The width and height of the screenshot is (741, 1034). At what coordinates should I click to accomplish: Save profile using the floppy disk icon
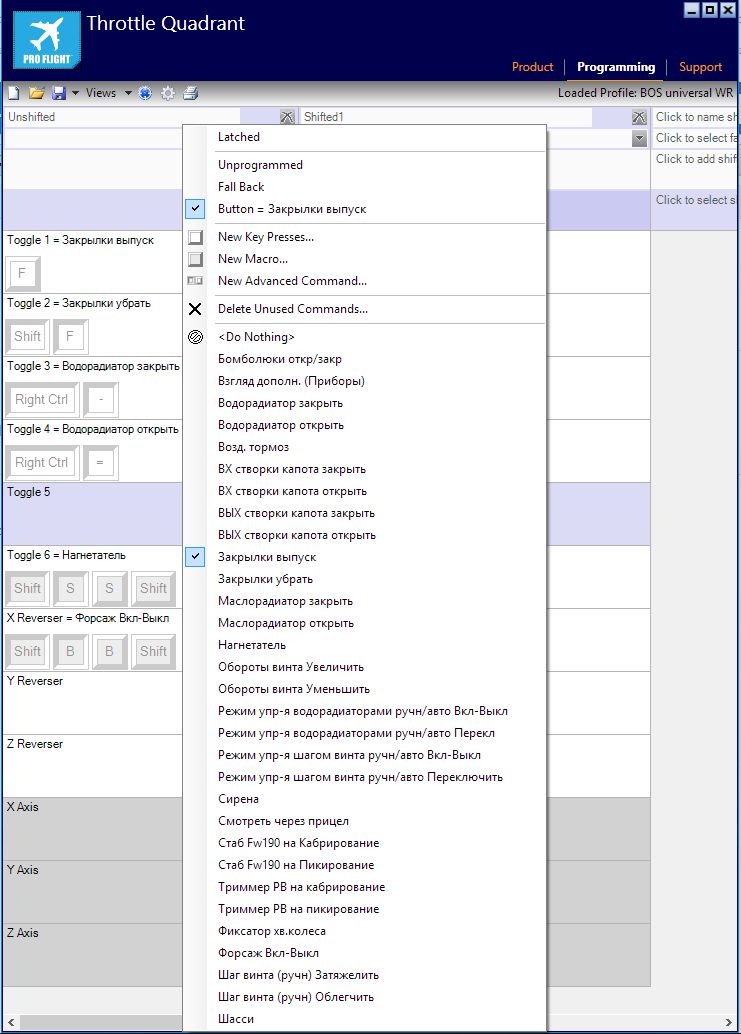59,93
